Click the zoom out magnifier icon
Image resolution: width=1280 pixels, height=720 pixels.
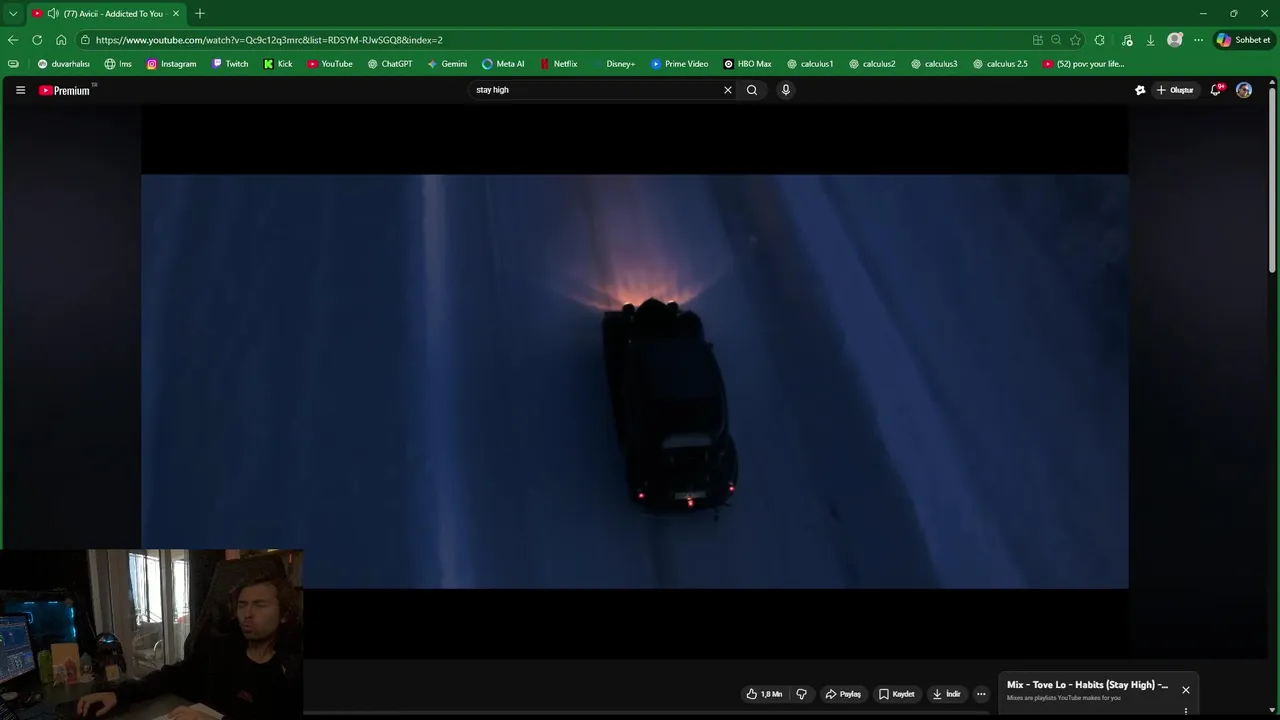click(x=1056, y=40)
